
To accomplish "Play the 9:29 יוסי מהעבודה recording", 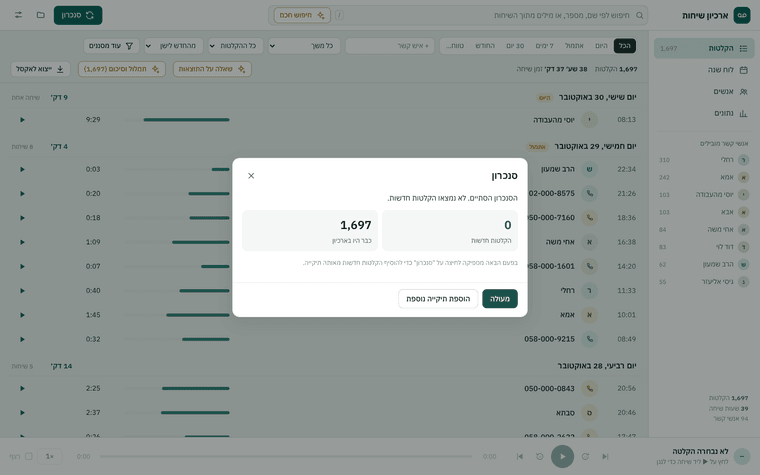I will (22, 120).
